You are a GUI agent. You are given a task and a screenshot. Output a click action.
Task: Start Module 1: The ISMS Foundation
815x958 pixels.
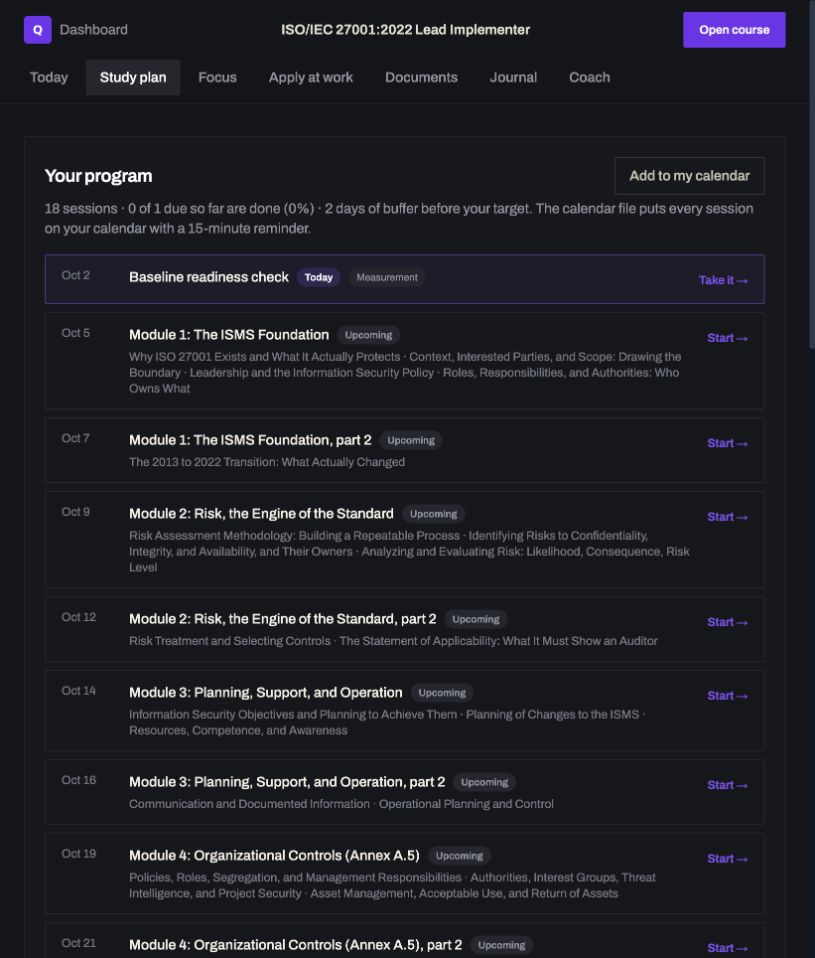pos(727,338)
